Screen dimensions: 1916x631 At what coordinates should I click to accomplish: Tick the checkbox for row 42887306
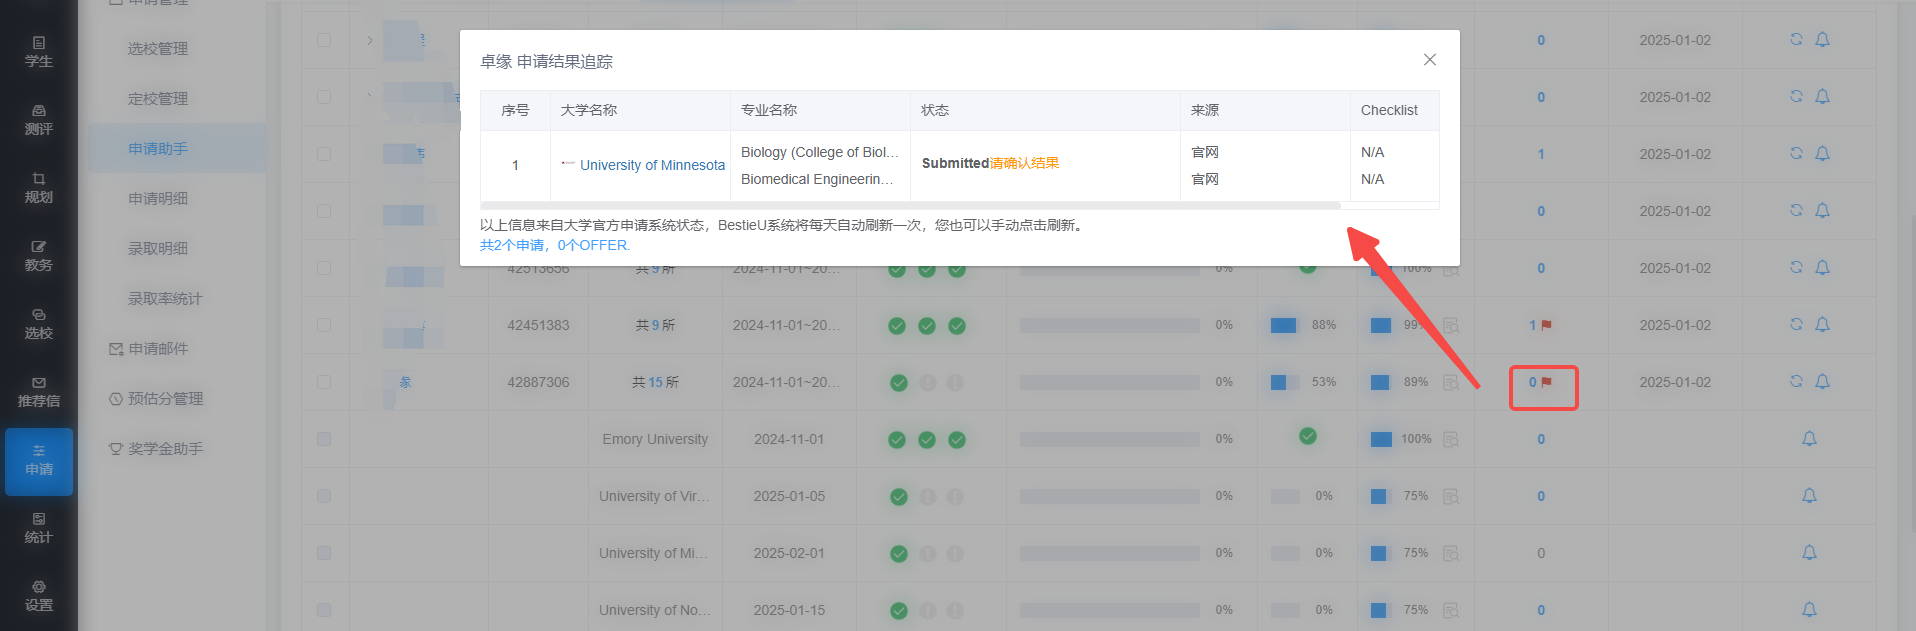(x=324, y=382)
